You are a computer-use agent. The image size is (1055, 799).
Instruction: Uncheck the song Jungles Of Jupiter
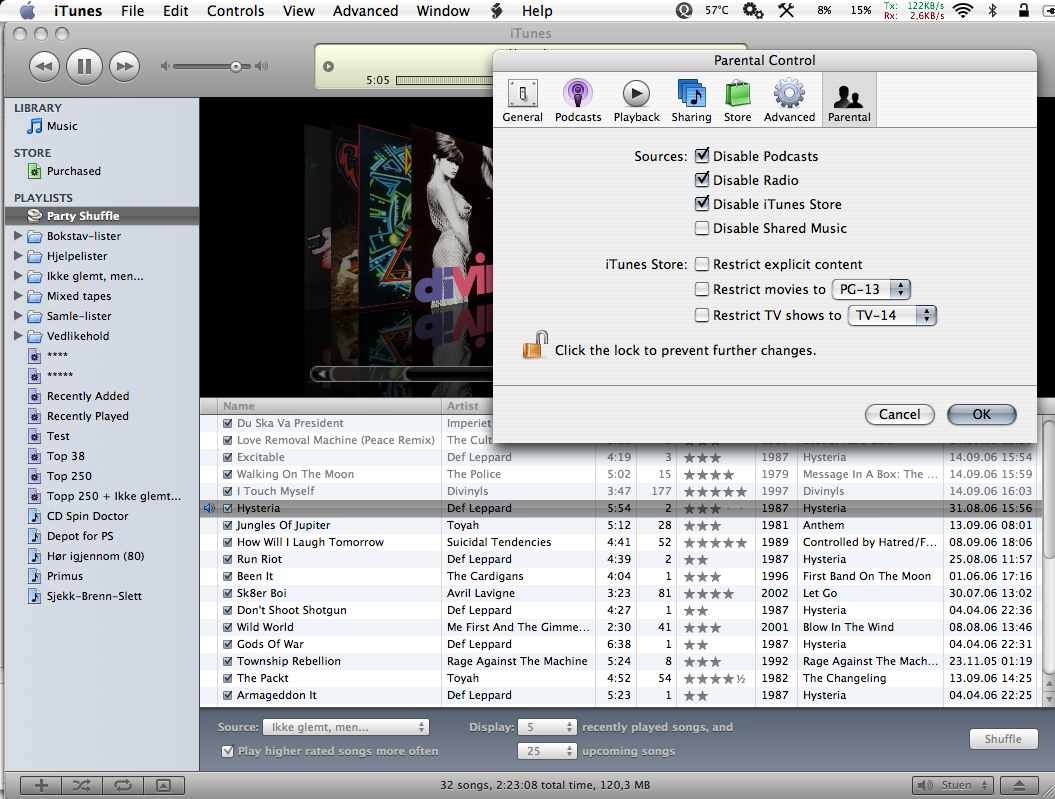coord(227,525)
